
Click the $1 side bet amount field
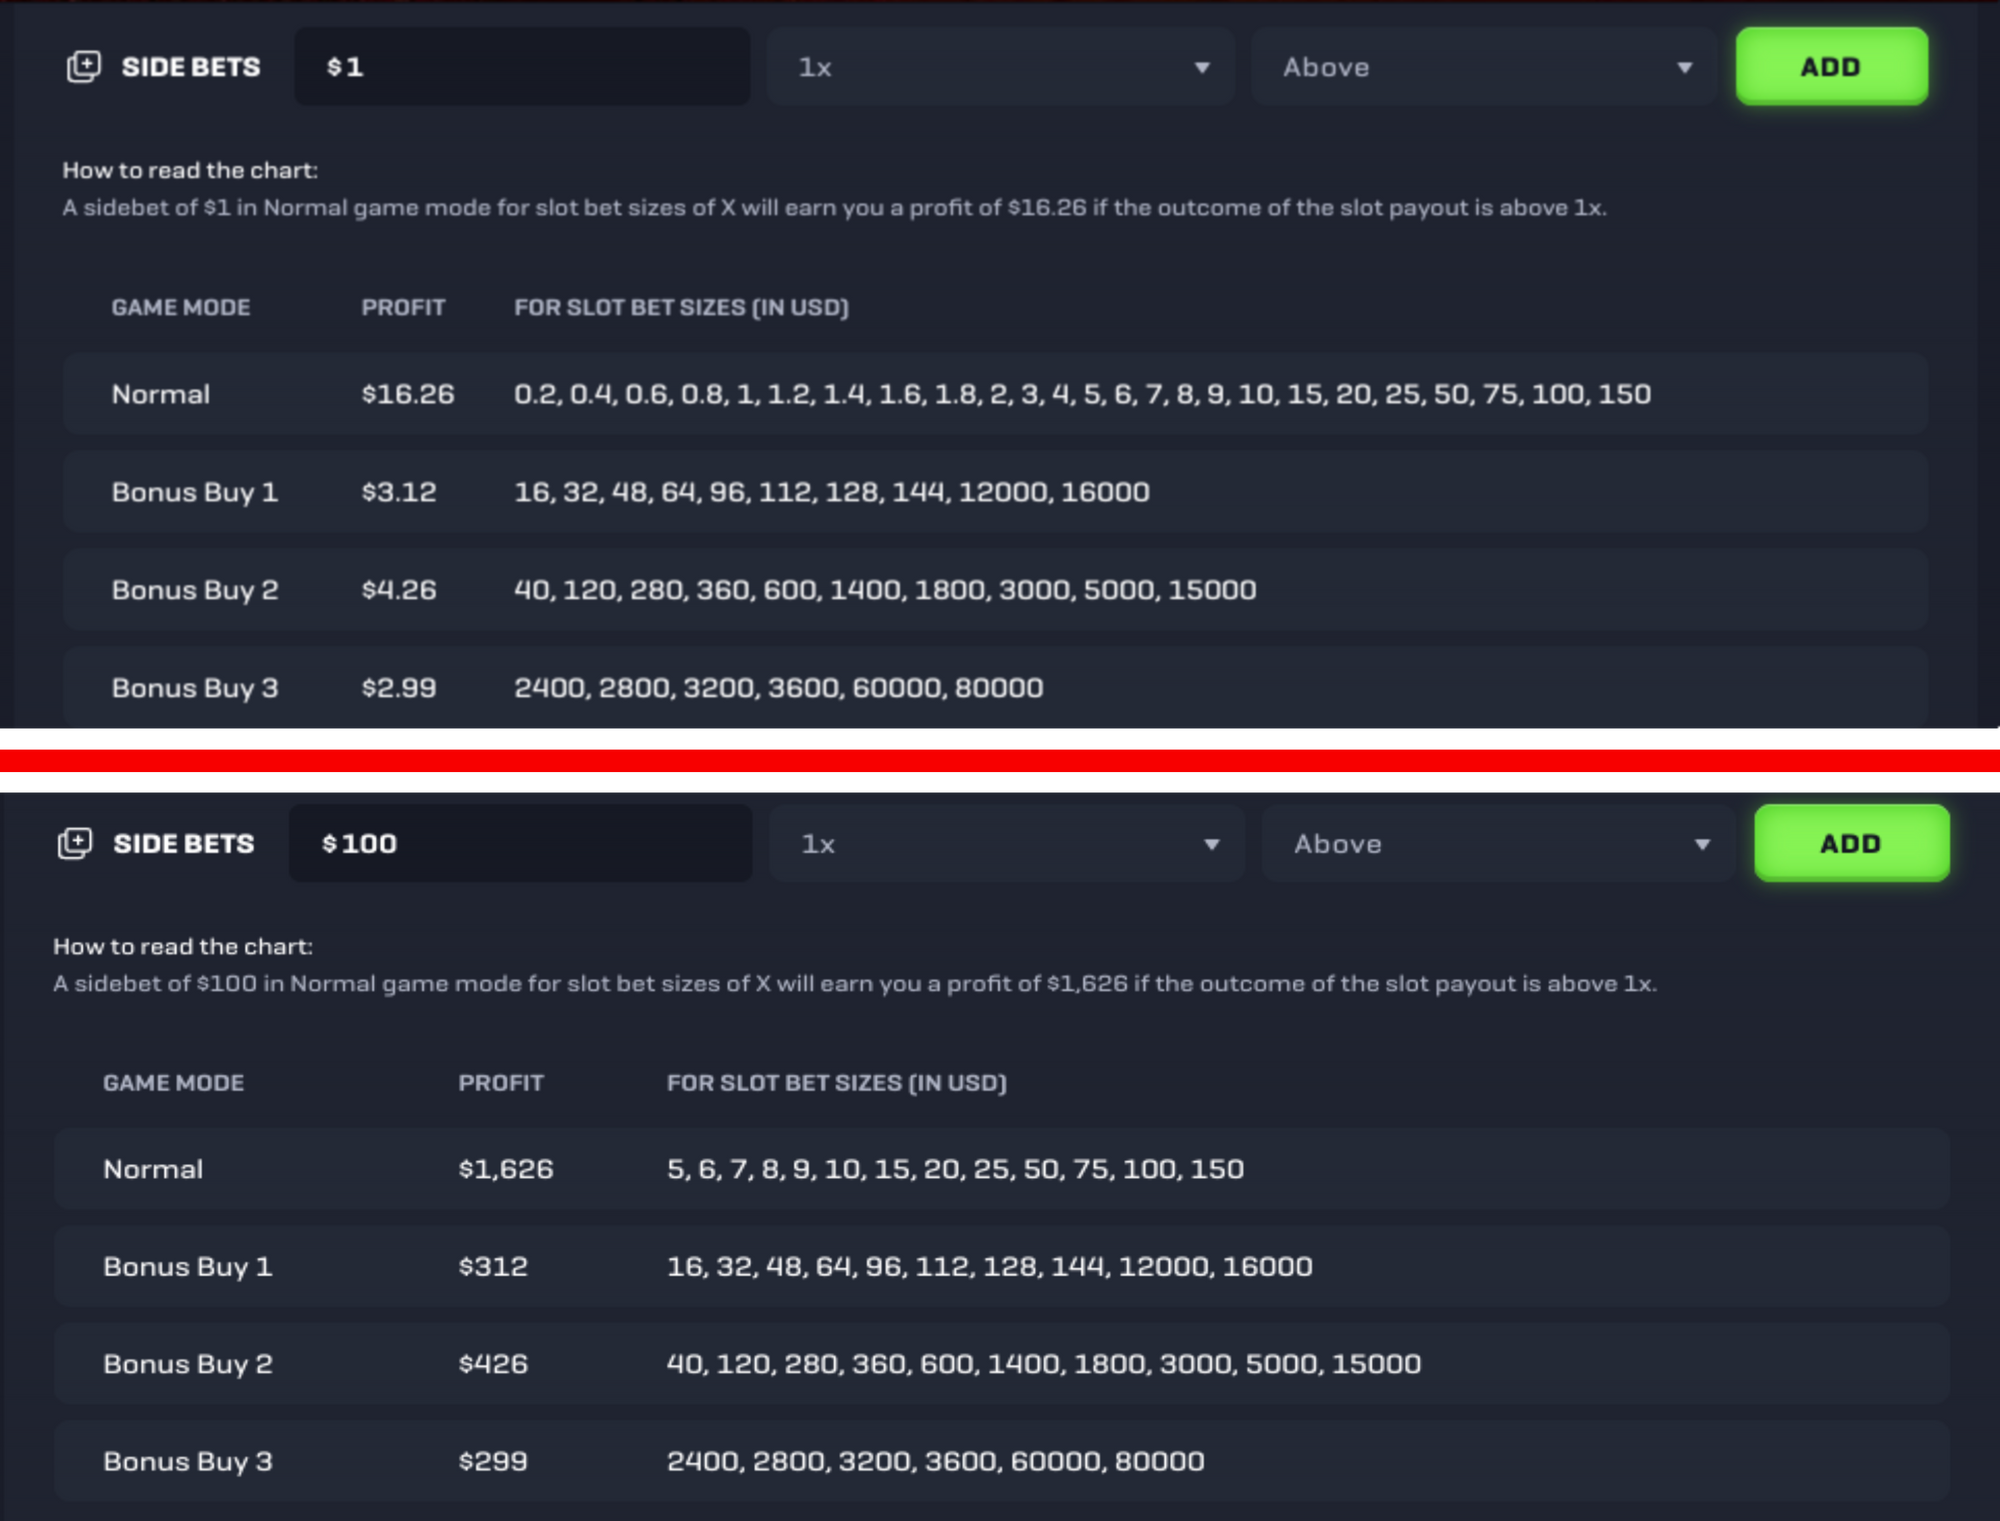522,67
